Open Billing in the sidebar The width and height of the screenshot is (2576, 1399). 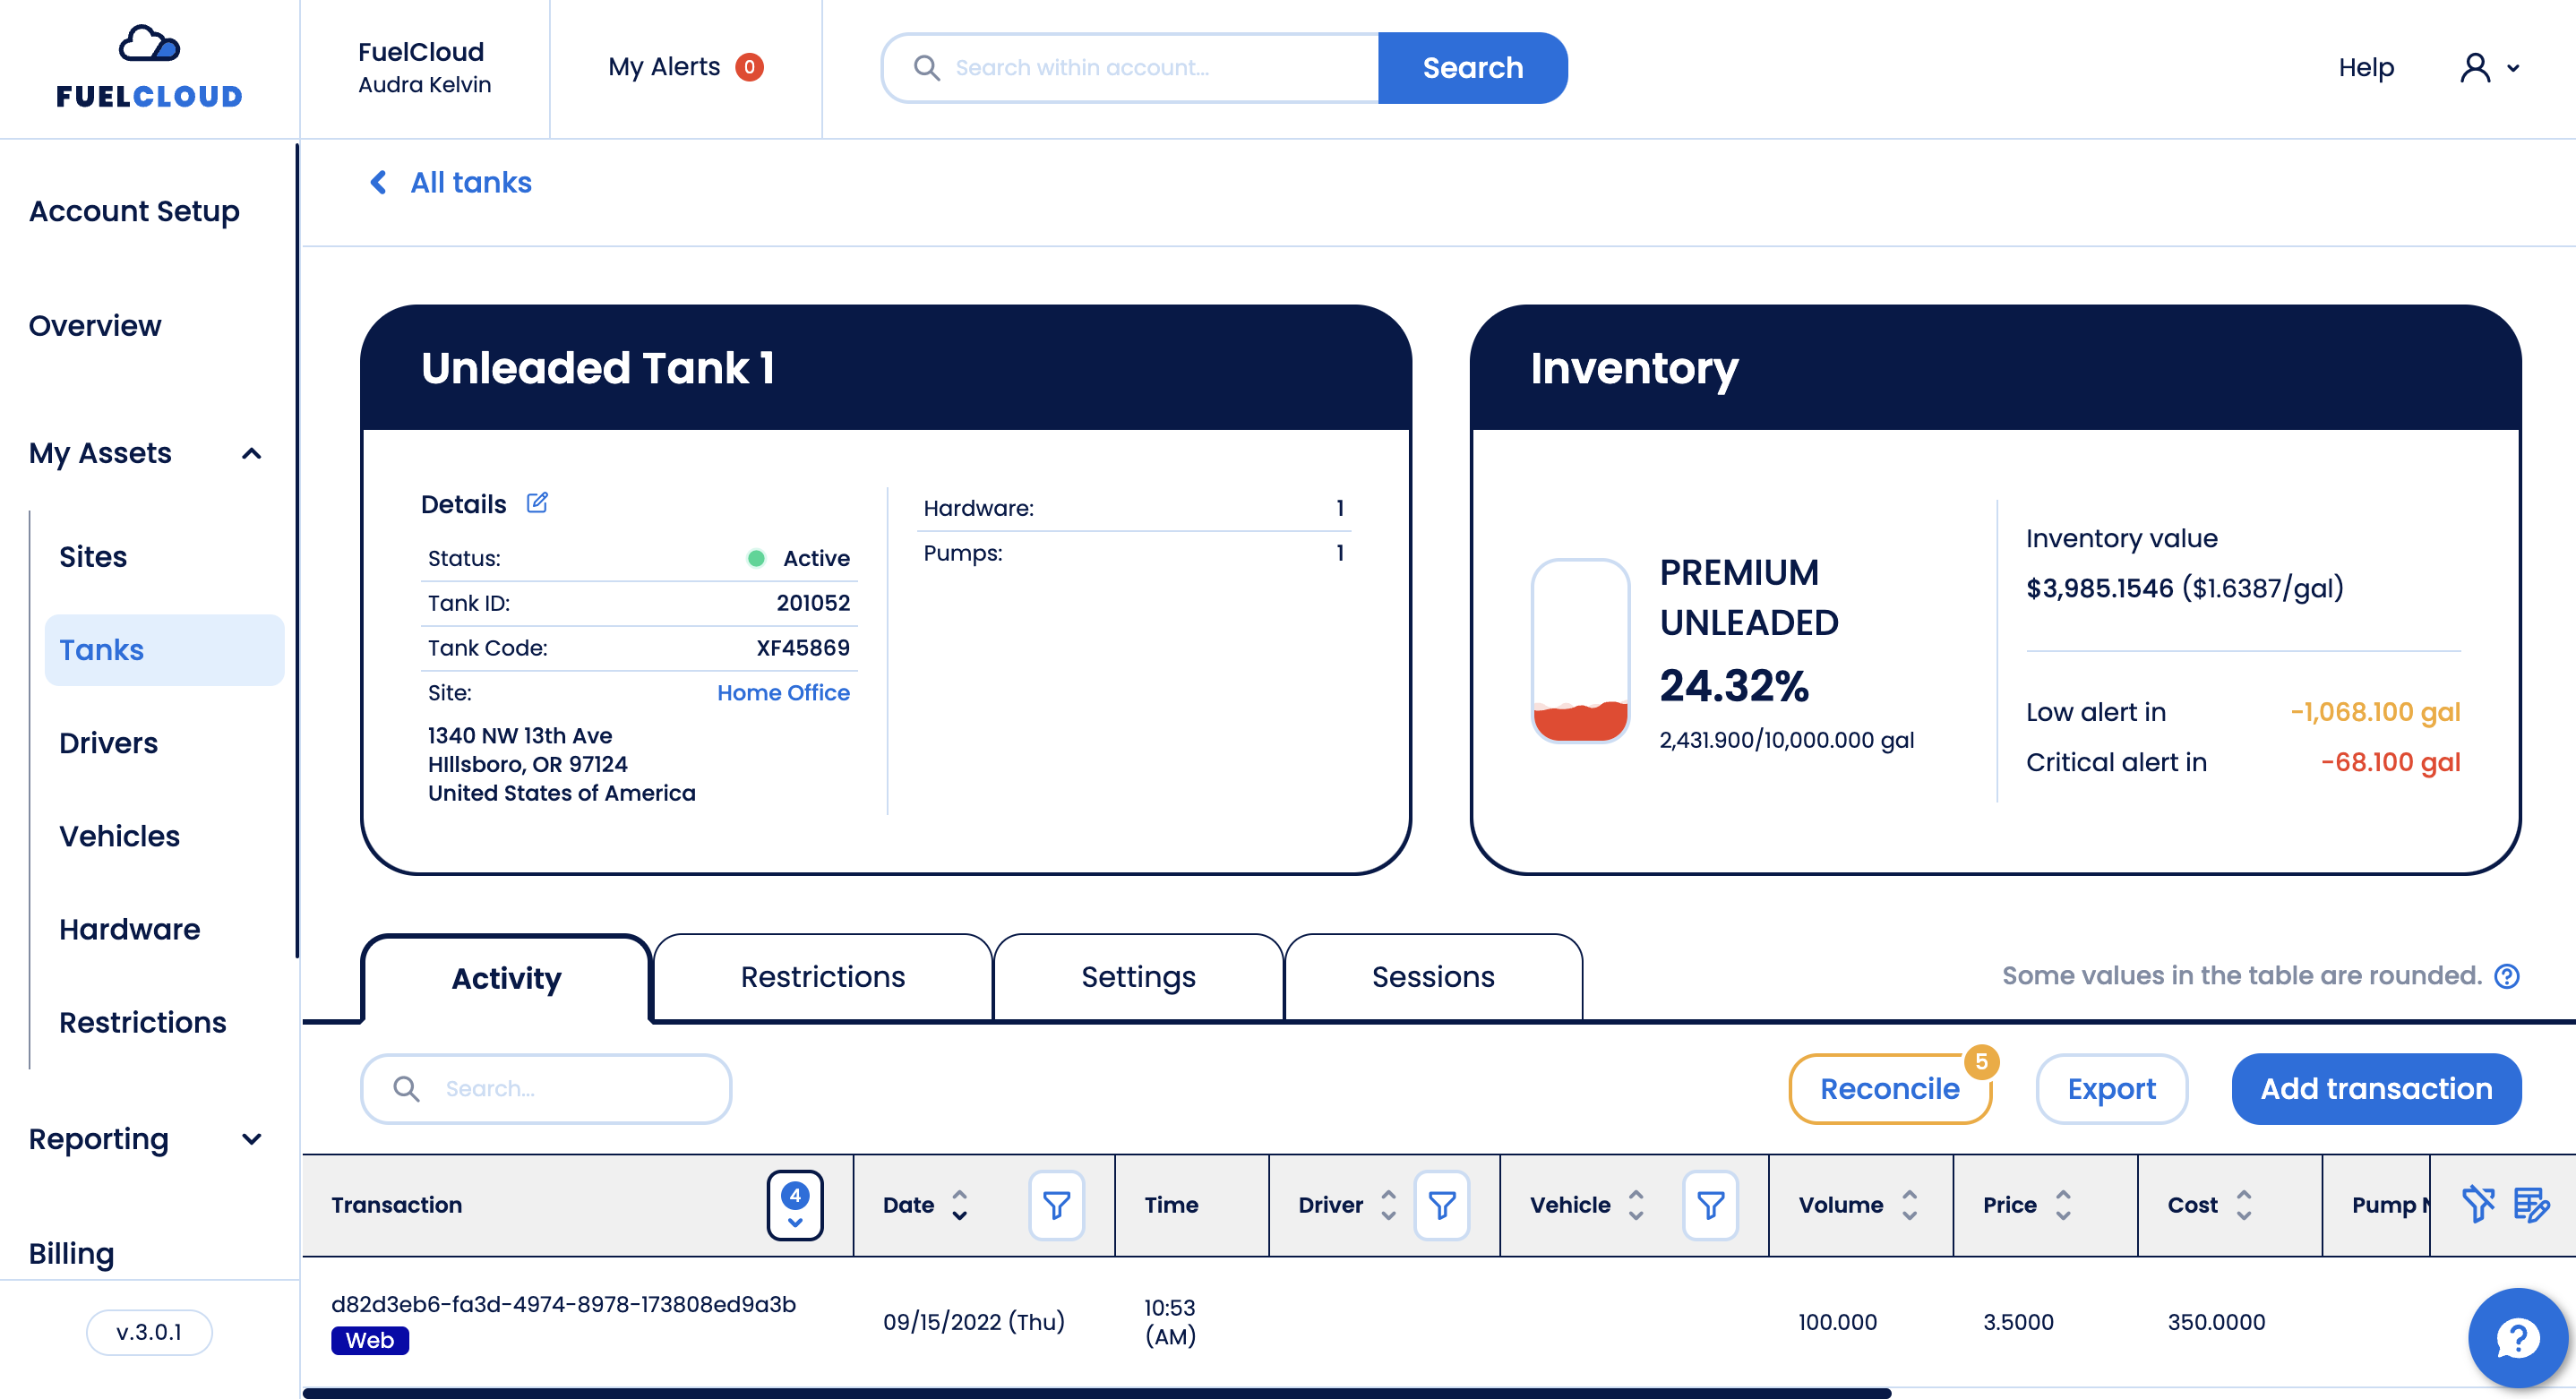click(71, 1253)
